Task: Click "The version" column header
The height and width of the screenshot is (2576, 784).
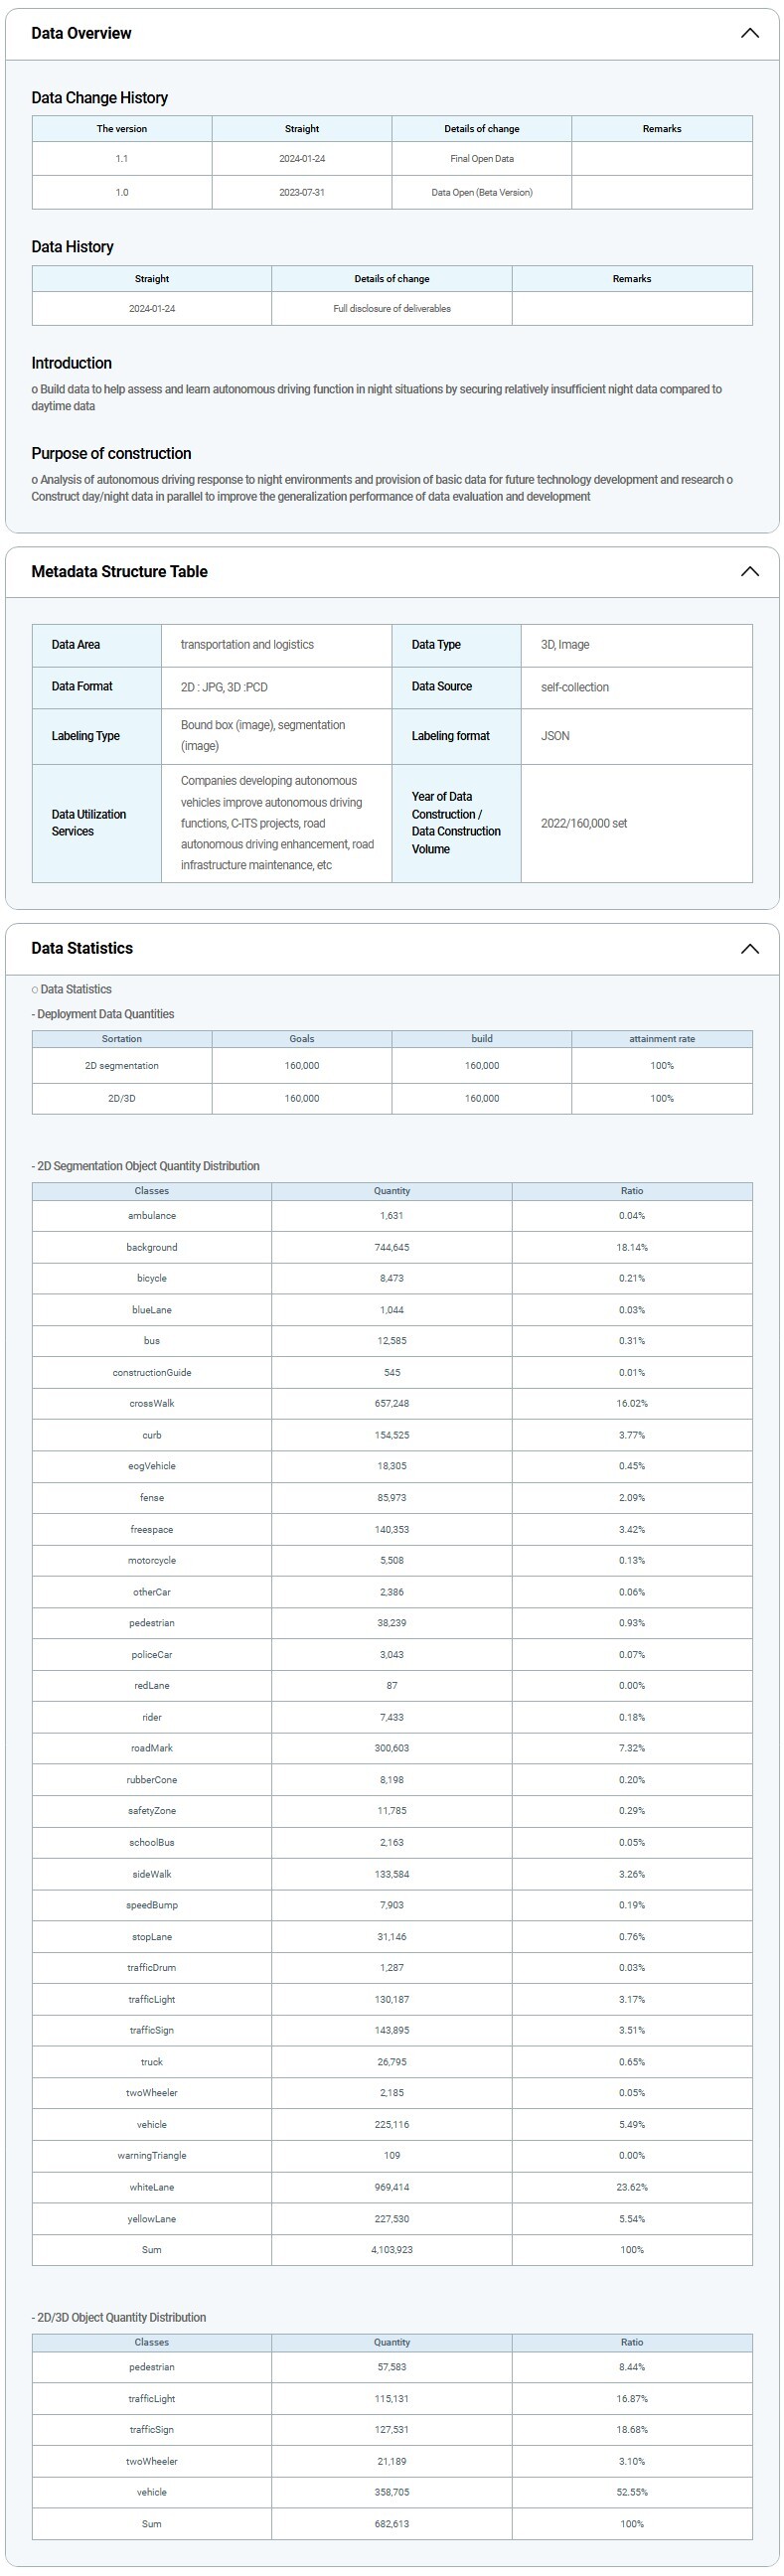Action: tap(122, 128)
